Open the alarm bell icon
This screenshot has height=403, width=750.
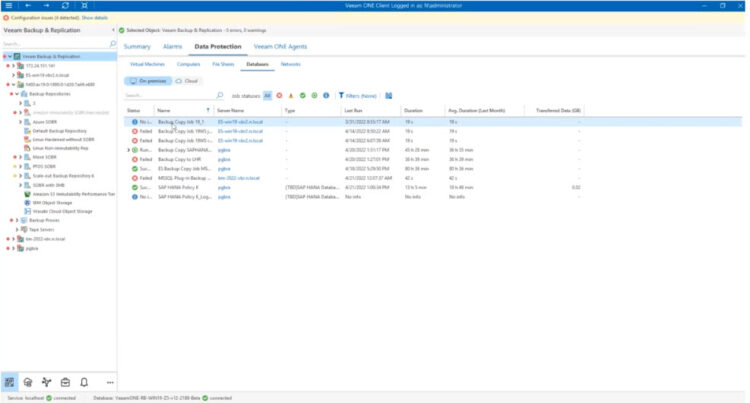tap(84, 382)
